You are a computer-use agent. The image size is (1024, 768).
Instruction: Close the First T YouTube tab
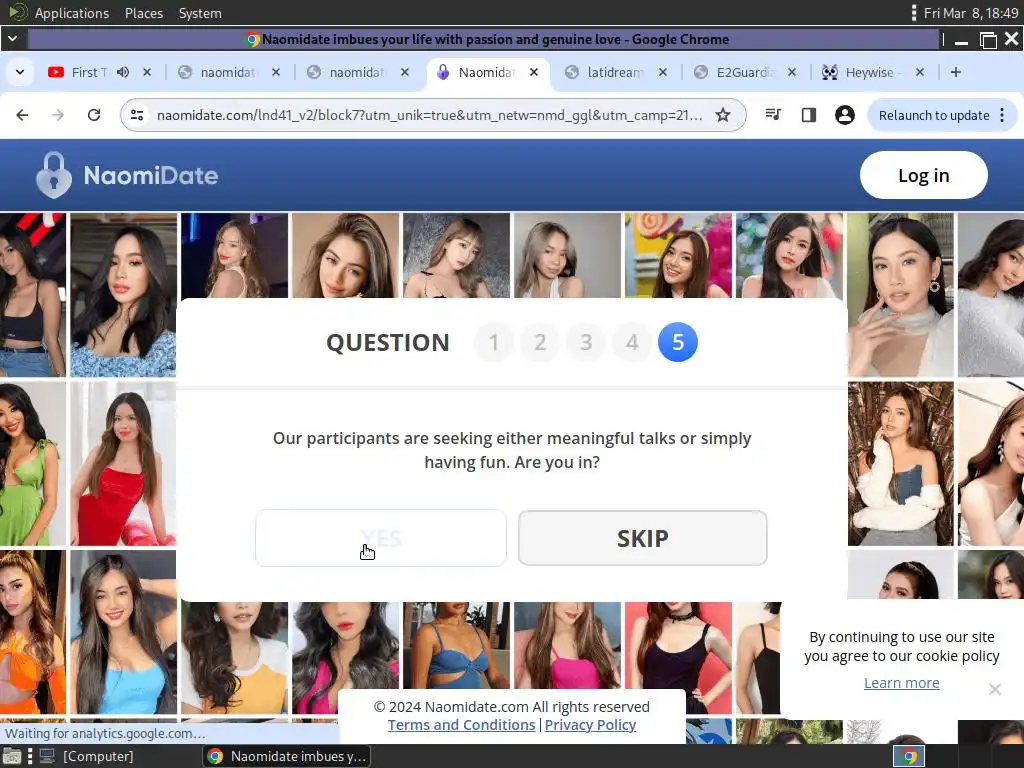(147, 72)
